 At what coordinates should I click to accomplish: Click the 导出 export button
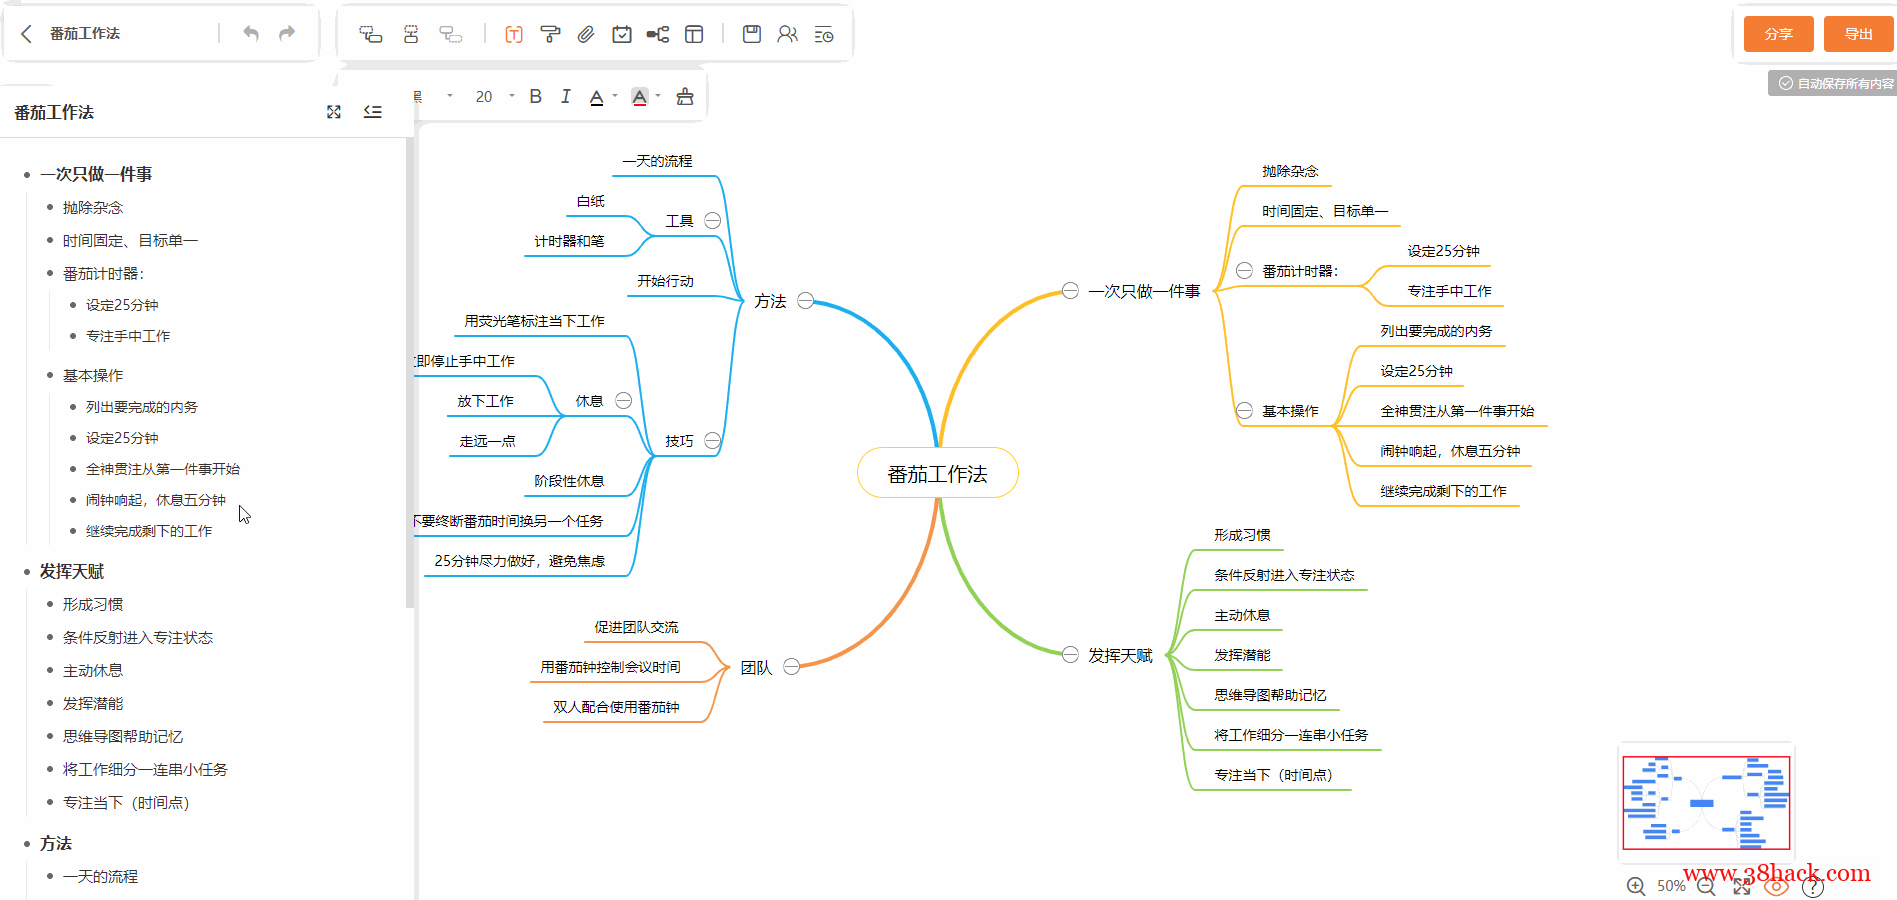[x=1858, y=34]
